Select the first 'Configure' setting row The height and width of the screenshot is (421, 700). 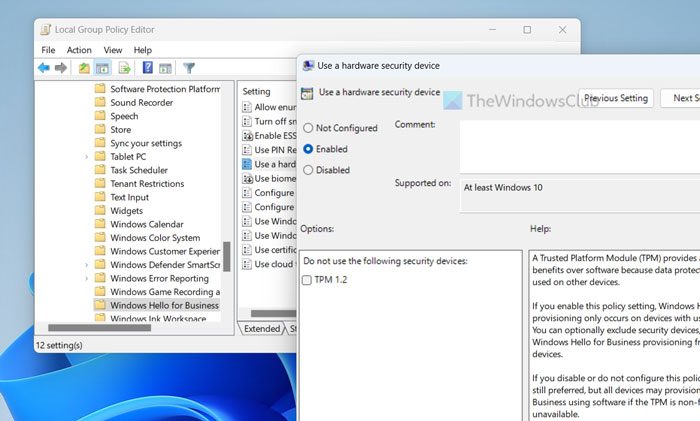(x=269, y=193)
